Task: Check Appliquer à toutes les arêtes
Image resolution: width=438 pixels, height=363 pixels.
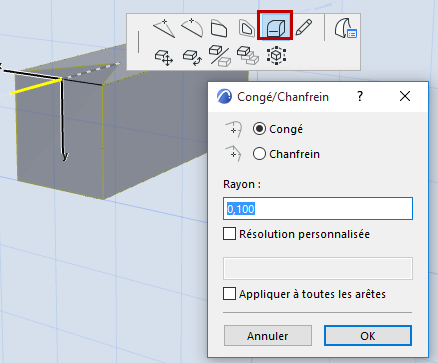Action: [x=229, y=294]
